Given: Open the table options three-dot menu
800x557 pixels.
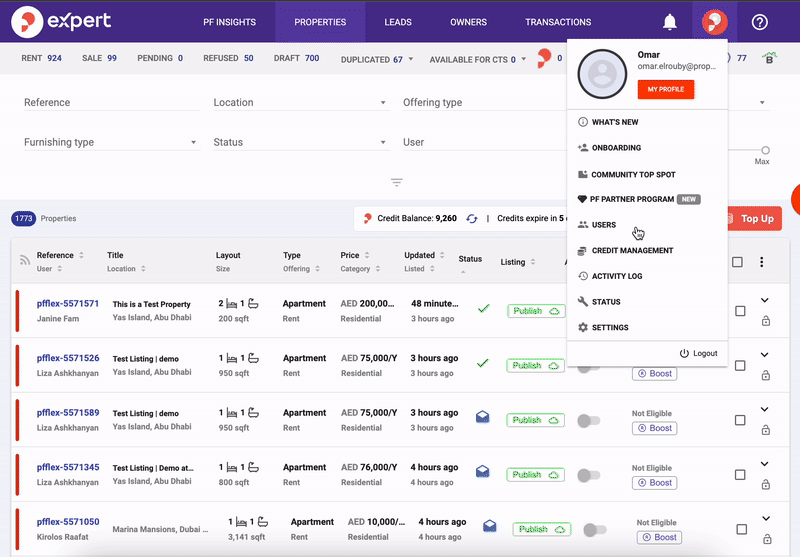Looking at the screenshot, I should (x=761, y=262).
